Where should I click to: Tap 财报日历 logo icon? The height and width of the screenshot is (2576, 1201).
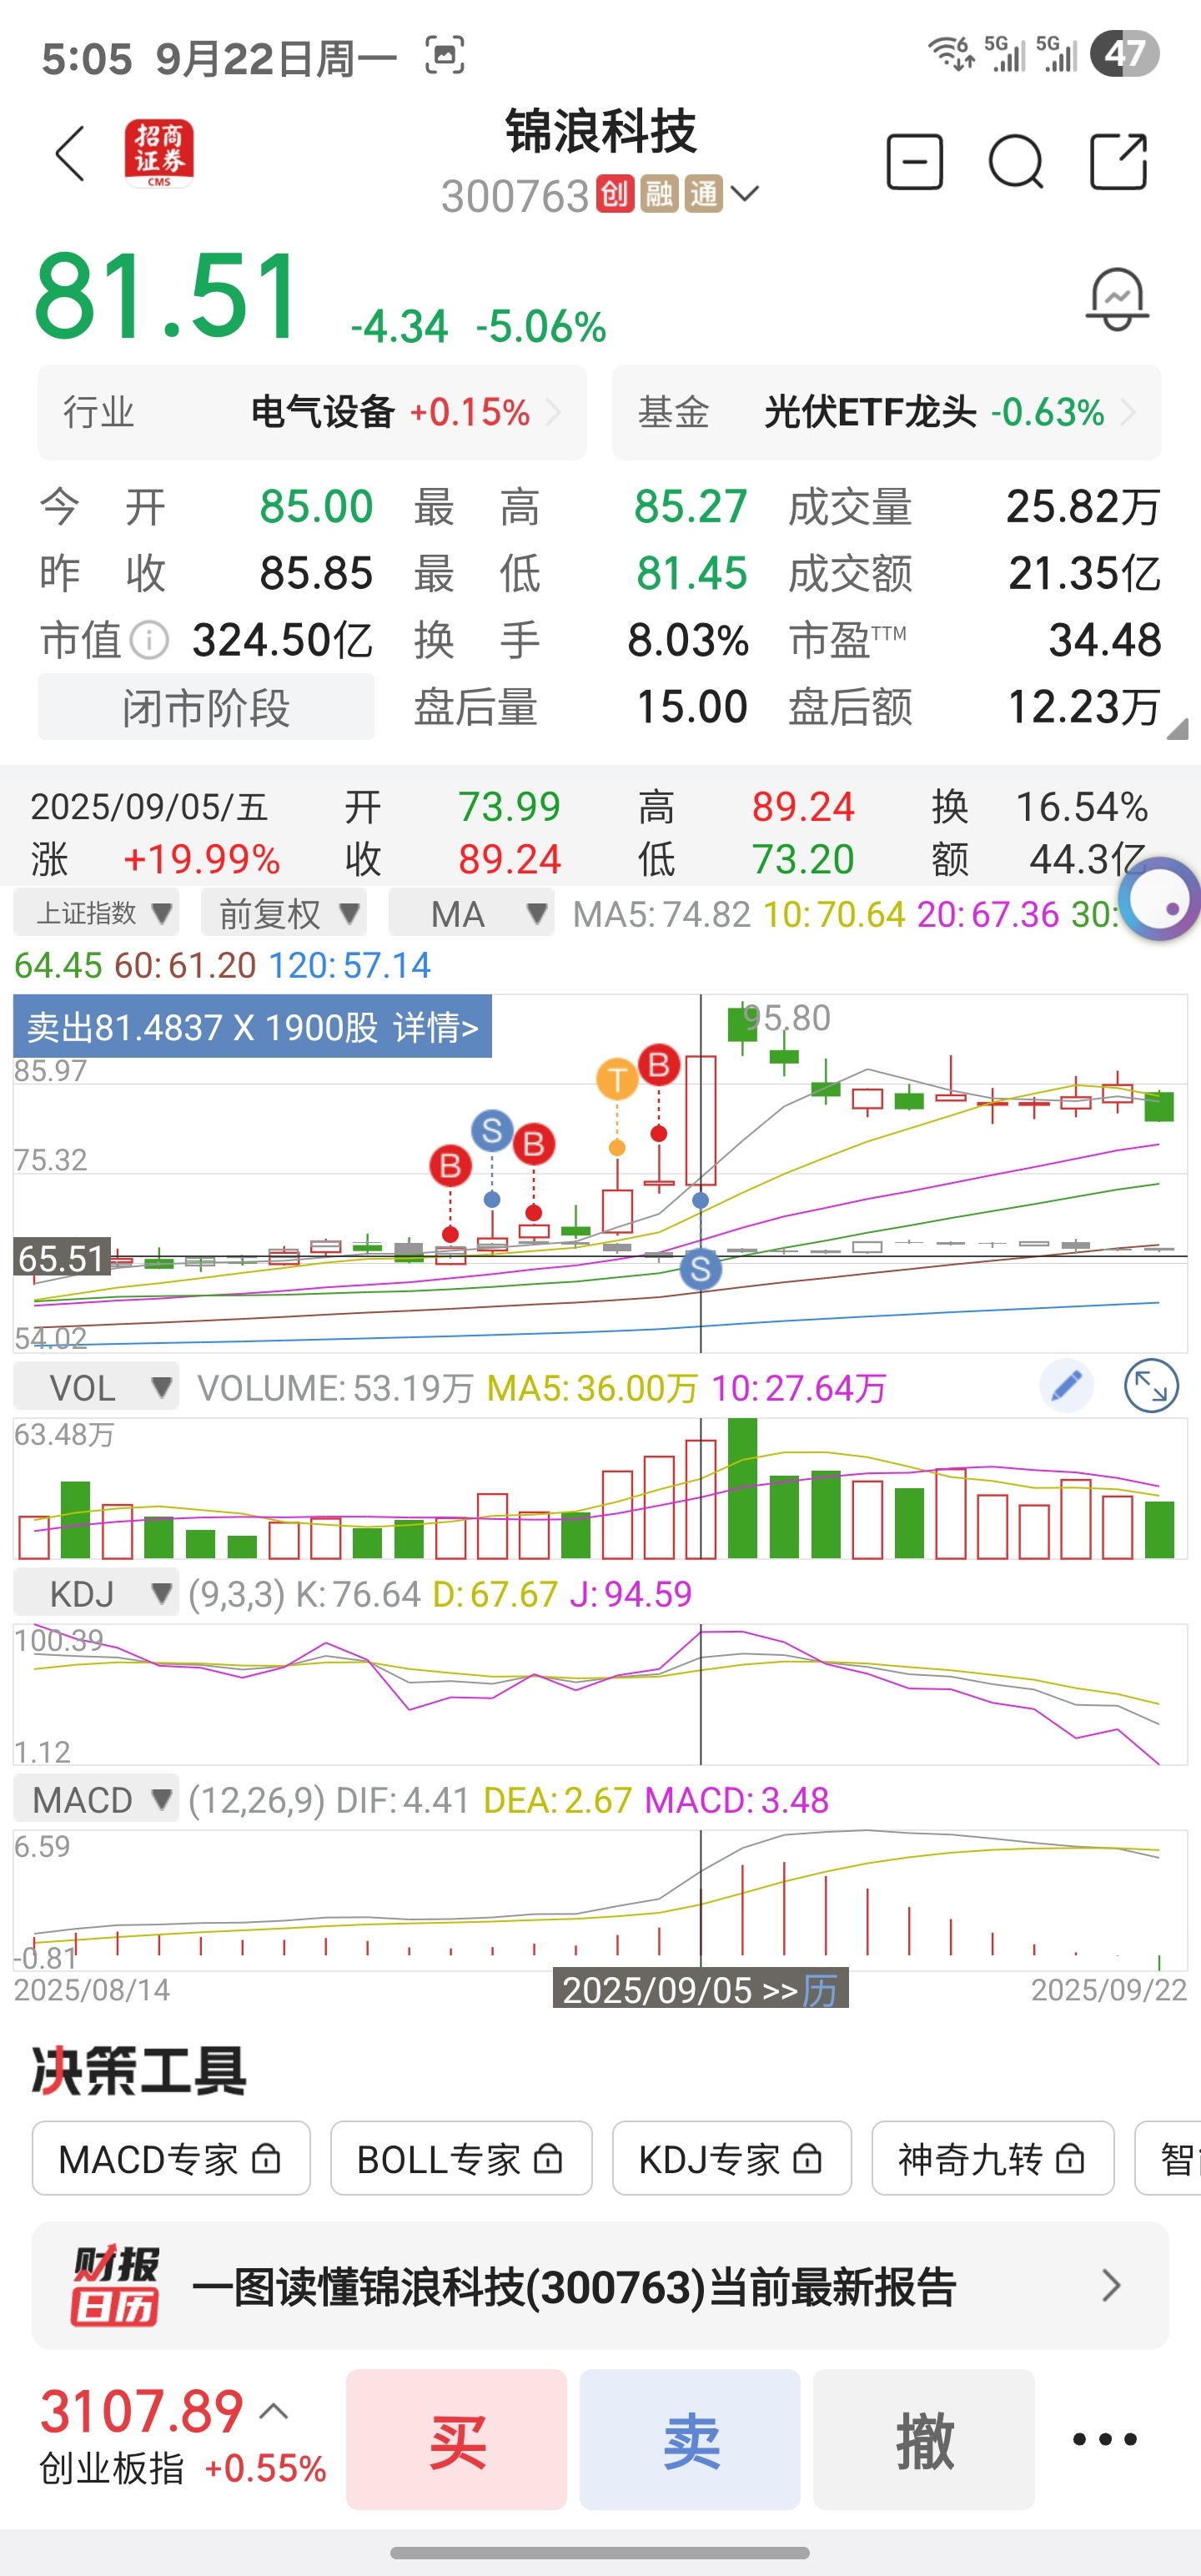click(x=115, y=2286)
